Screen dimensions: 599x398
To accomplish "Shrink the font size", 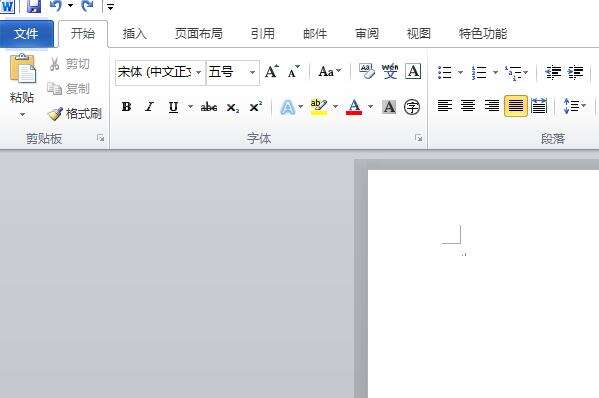I will coord(294,71).
